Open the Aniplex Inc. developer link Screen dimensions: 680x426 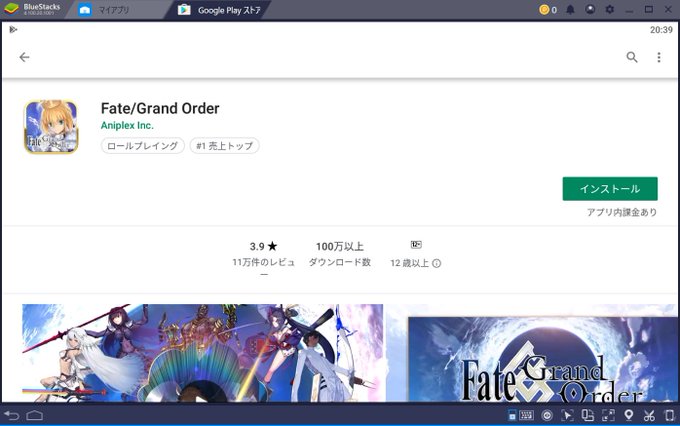[127, 125]
